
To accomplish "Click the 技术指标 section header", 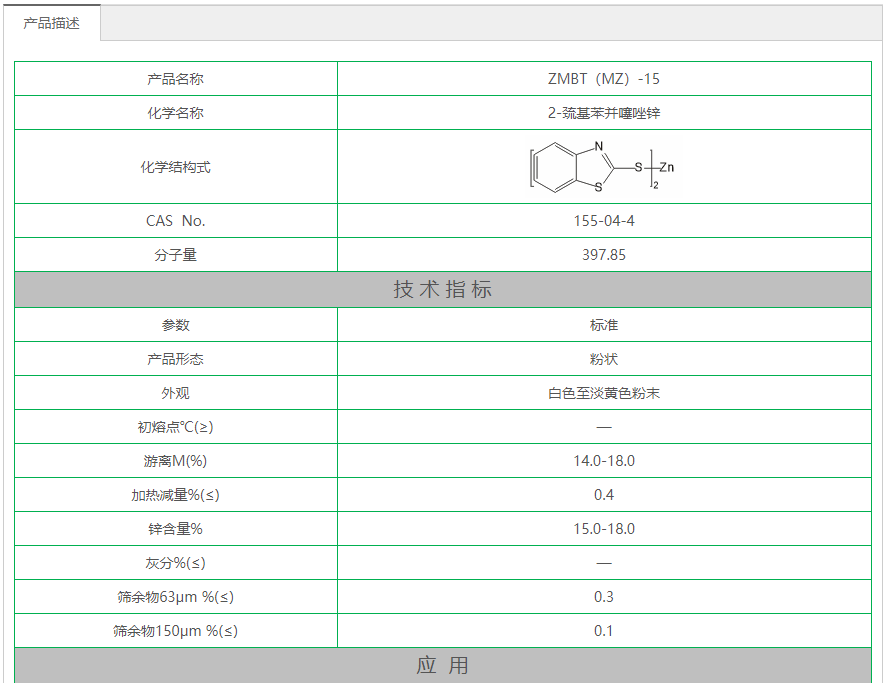I will [442, 290].
